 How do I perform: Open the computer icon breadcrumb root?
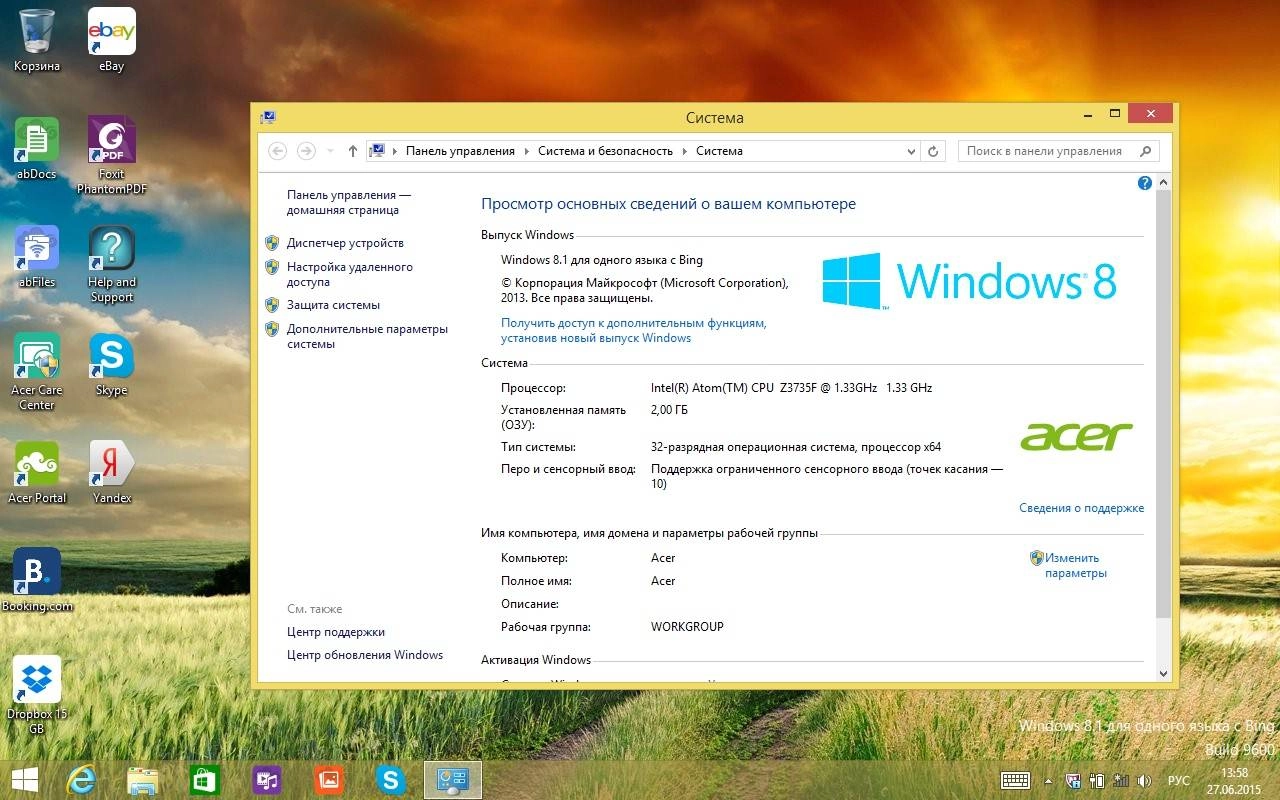pyautogui.click(x=377, y=151)
